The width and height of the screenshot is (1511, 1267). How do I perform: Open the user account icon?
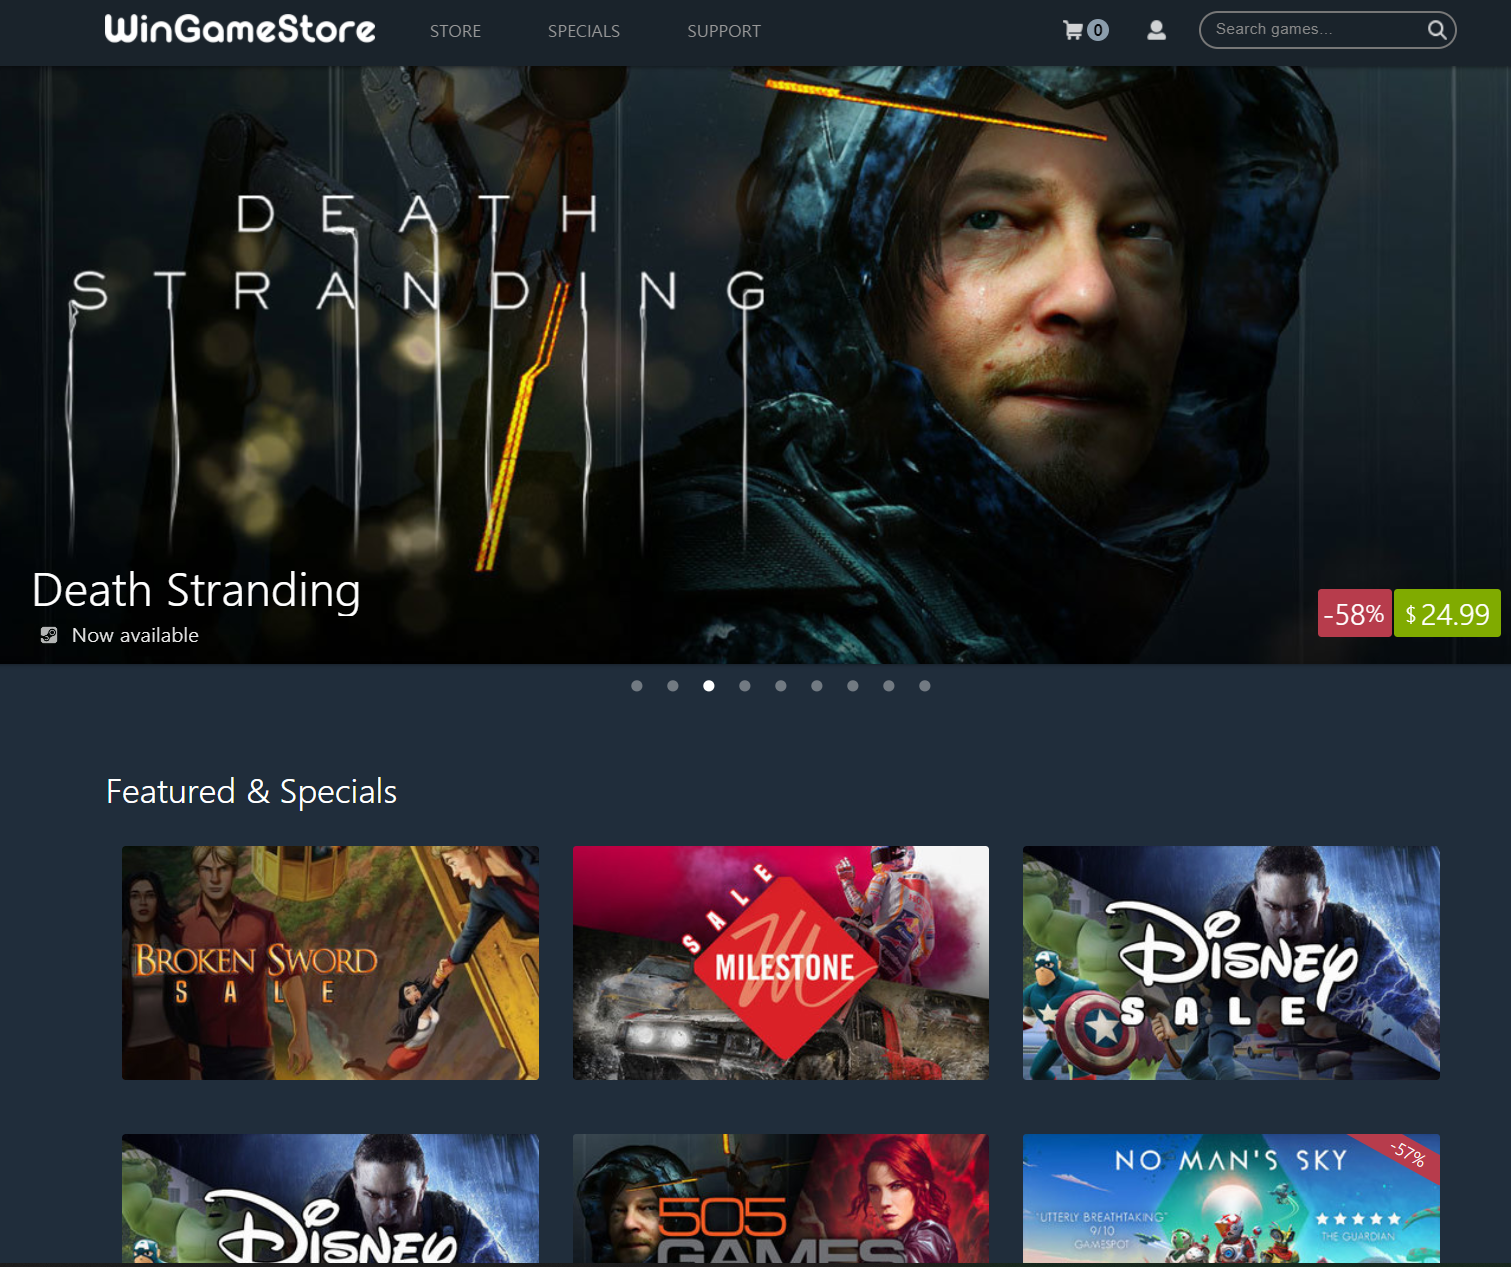tap(1156, 30)
